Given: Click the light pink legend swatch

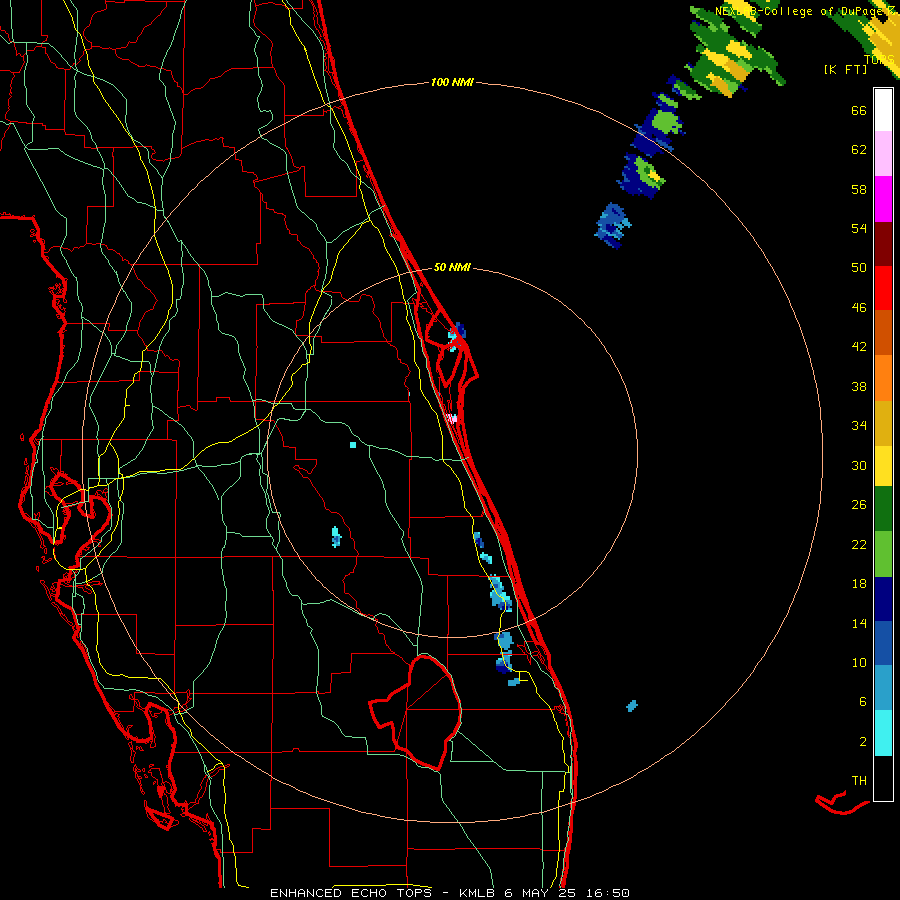Looking at the screenshot, I should (x=883, y=154).
